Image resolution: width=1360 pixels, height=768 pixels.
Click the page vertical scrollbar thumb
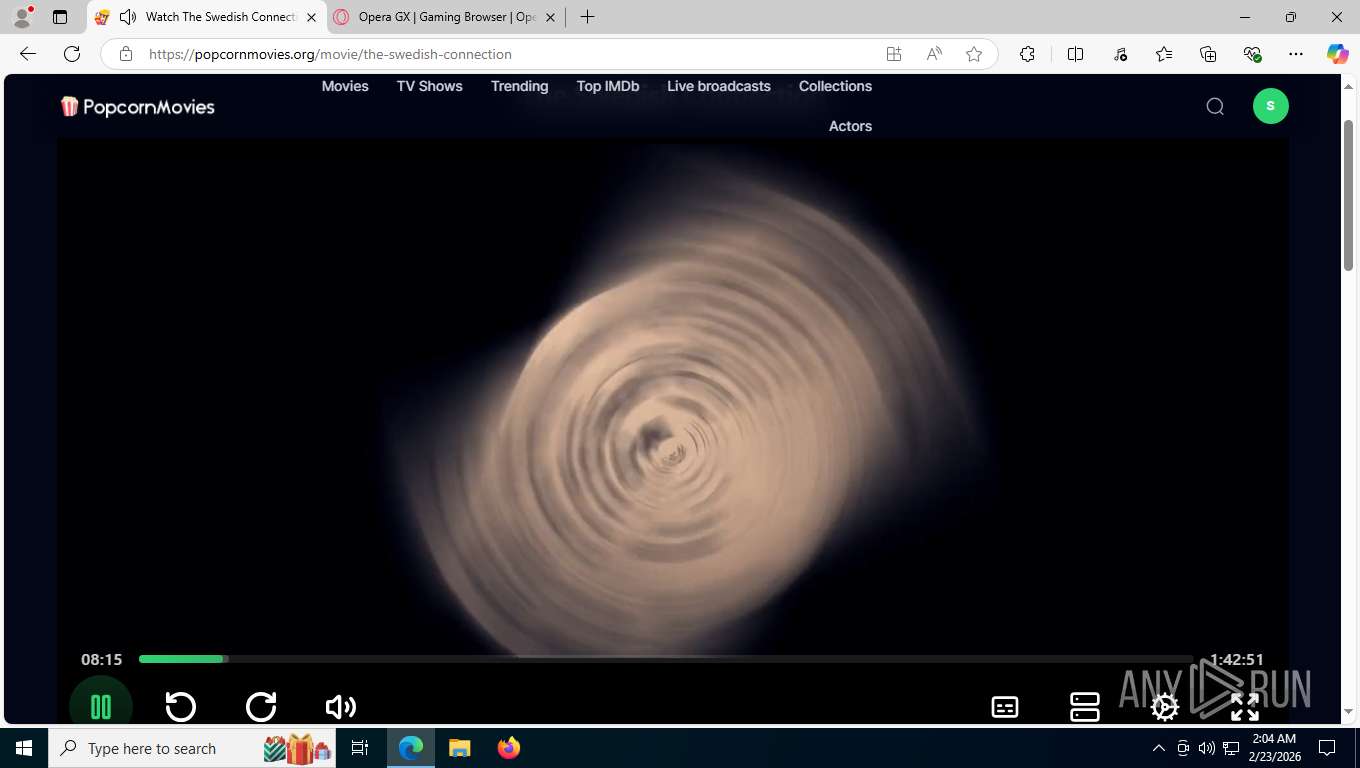click(1348, 193)
